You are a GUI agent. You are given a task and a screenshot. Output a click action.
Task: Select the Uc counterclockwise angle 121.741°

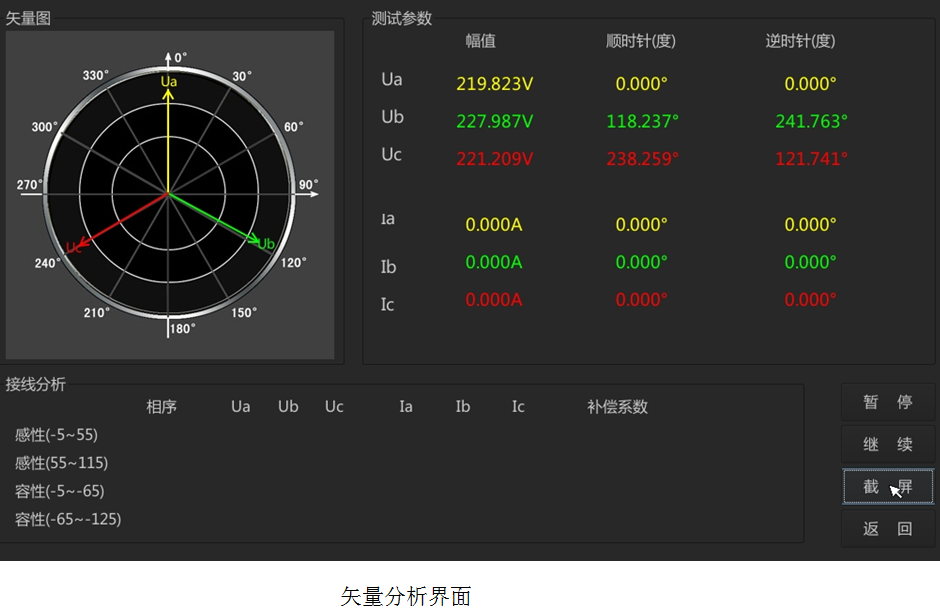point(811,158)
